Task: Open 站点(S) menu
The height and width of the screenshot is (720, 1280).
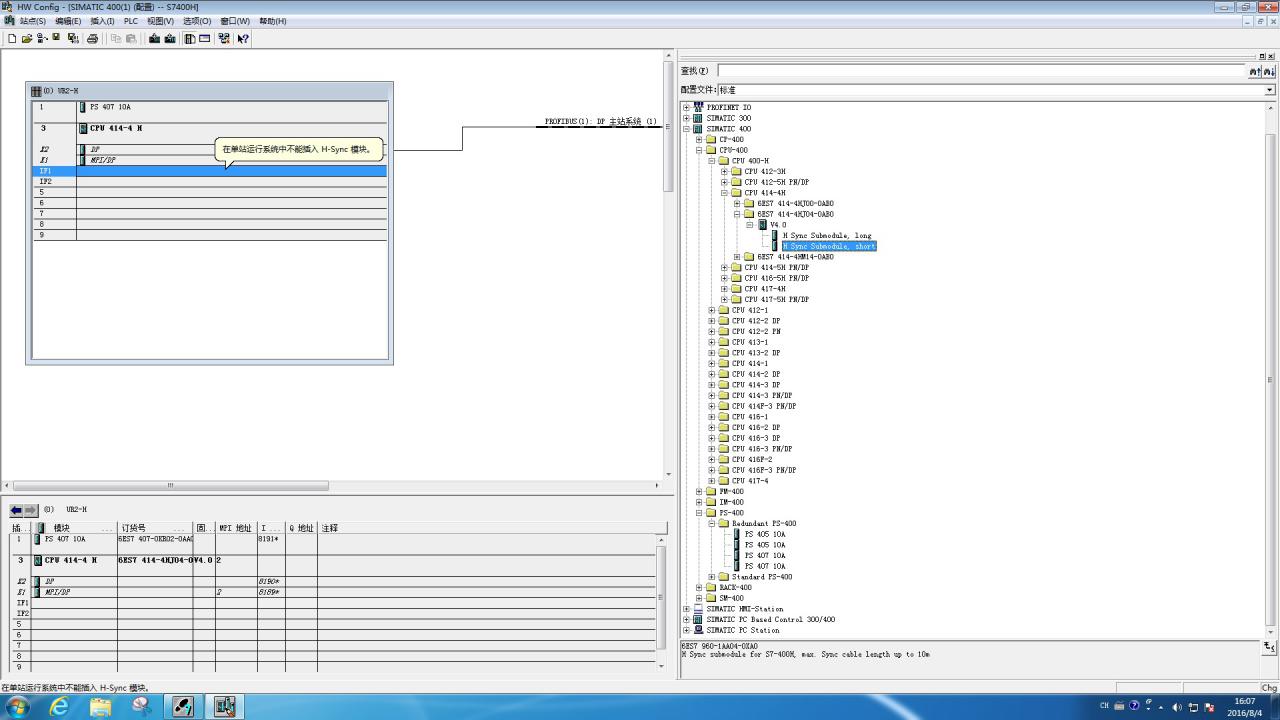Action: (32, 21)
